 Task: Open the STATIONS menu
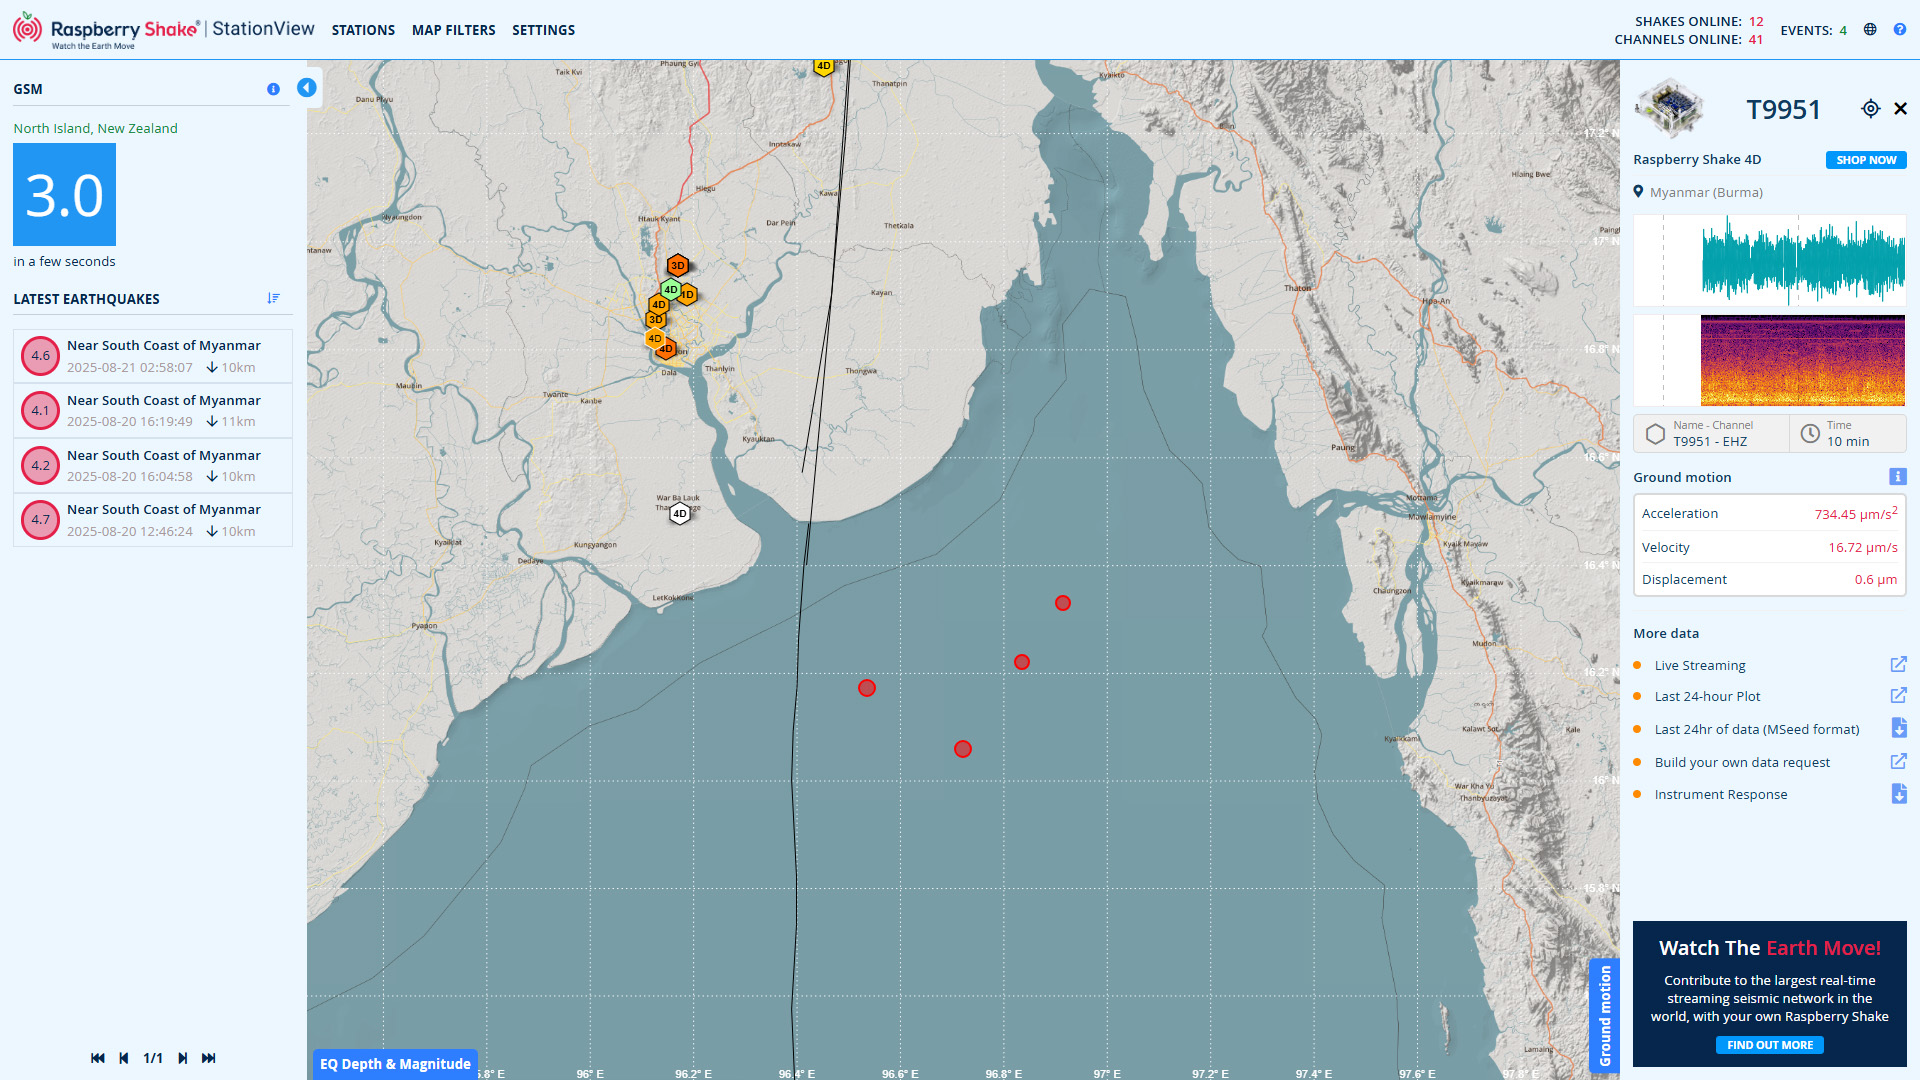coord(363,30)
